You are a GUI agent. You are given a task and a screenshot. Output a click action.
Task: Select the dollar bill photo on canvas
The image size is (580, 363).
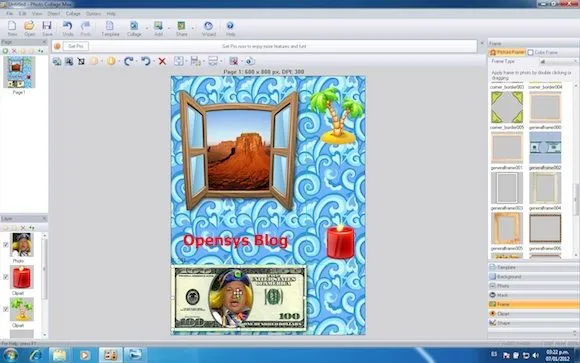(239, 298)
